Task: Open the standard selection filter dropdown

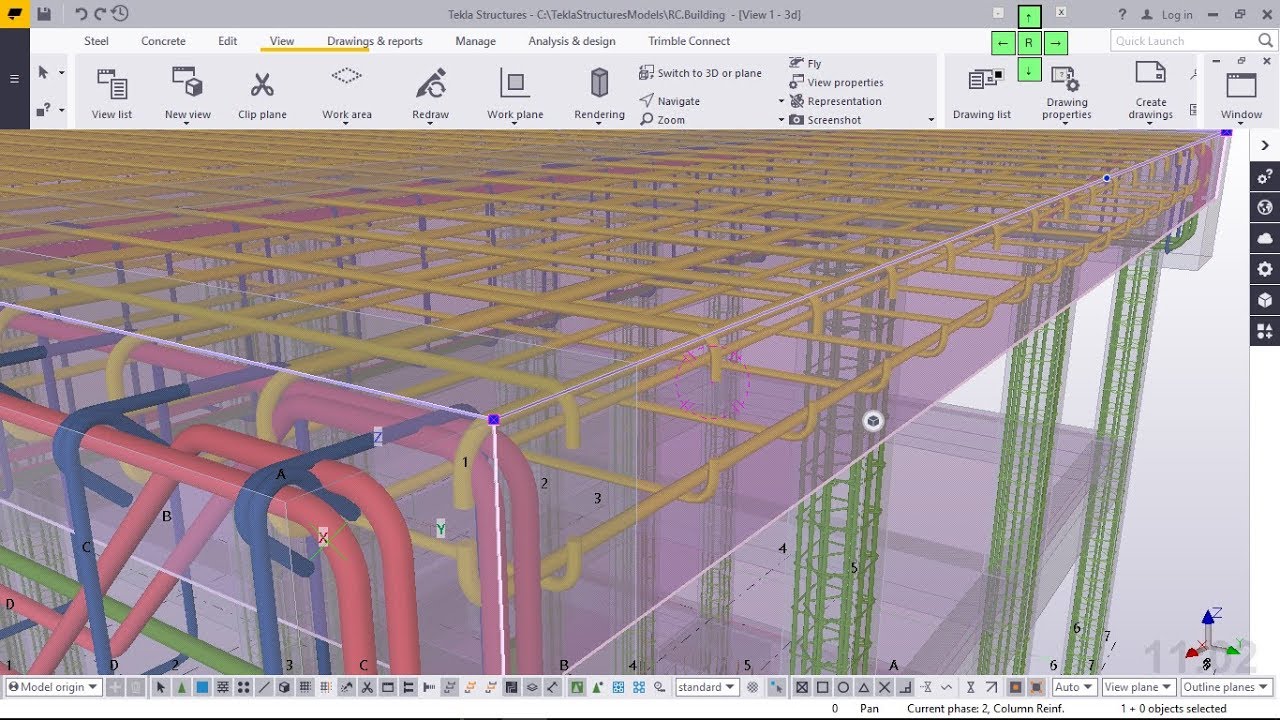Action: (x=707, y=687)
